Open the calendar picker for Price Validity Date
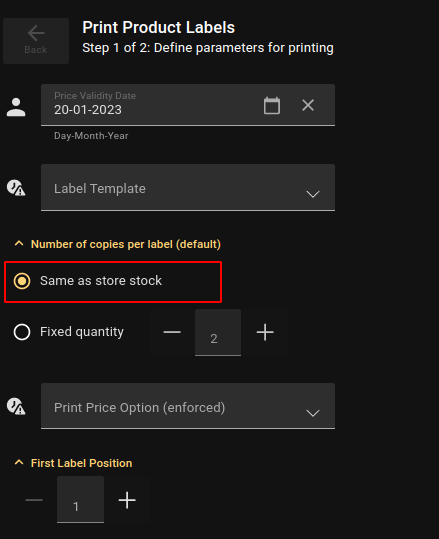 point(272,105)
